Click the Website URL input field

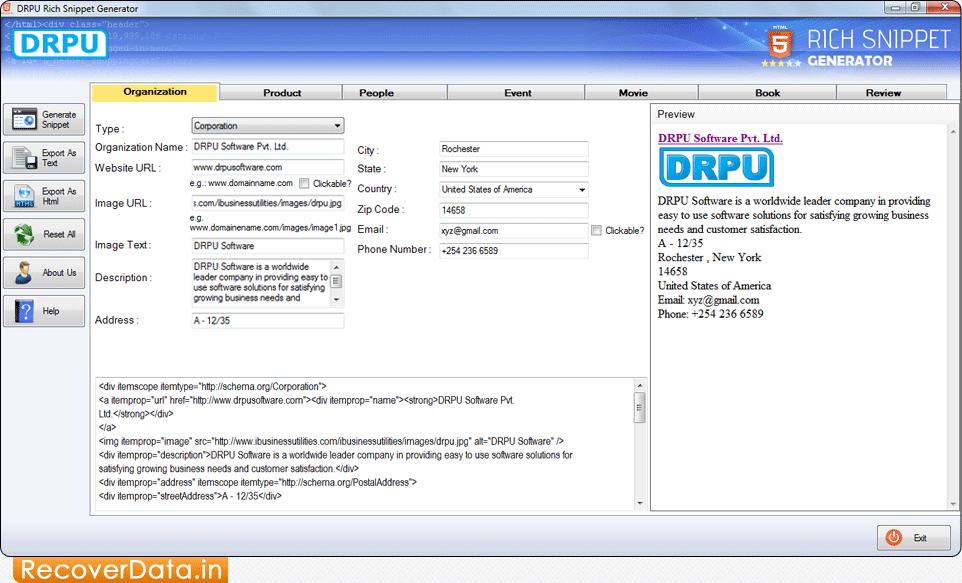point(267,168)
